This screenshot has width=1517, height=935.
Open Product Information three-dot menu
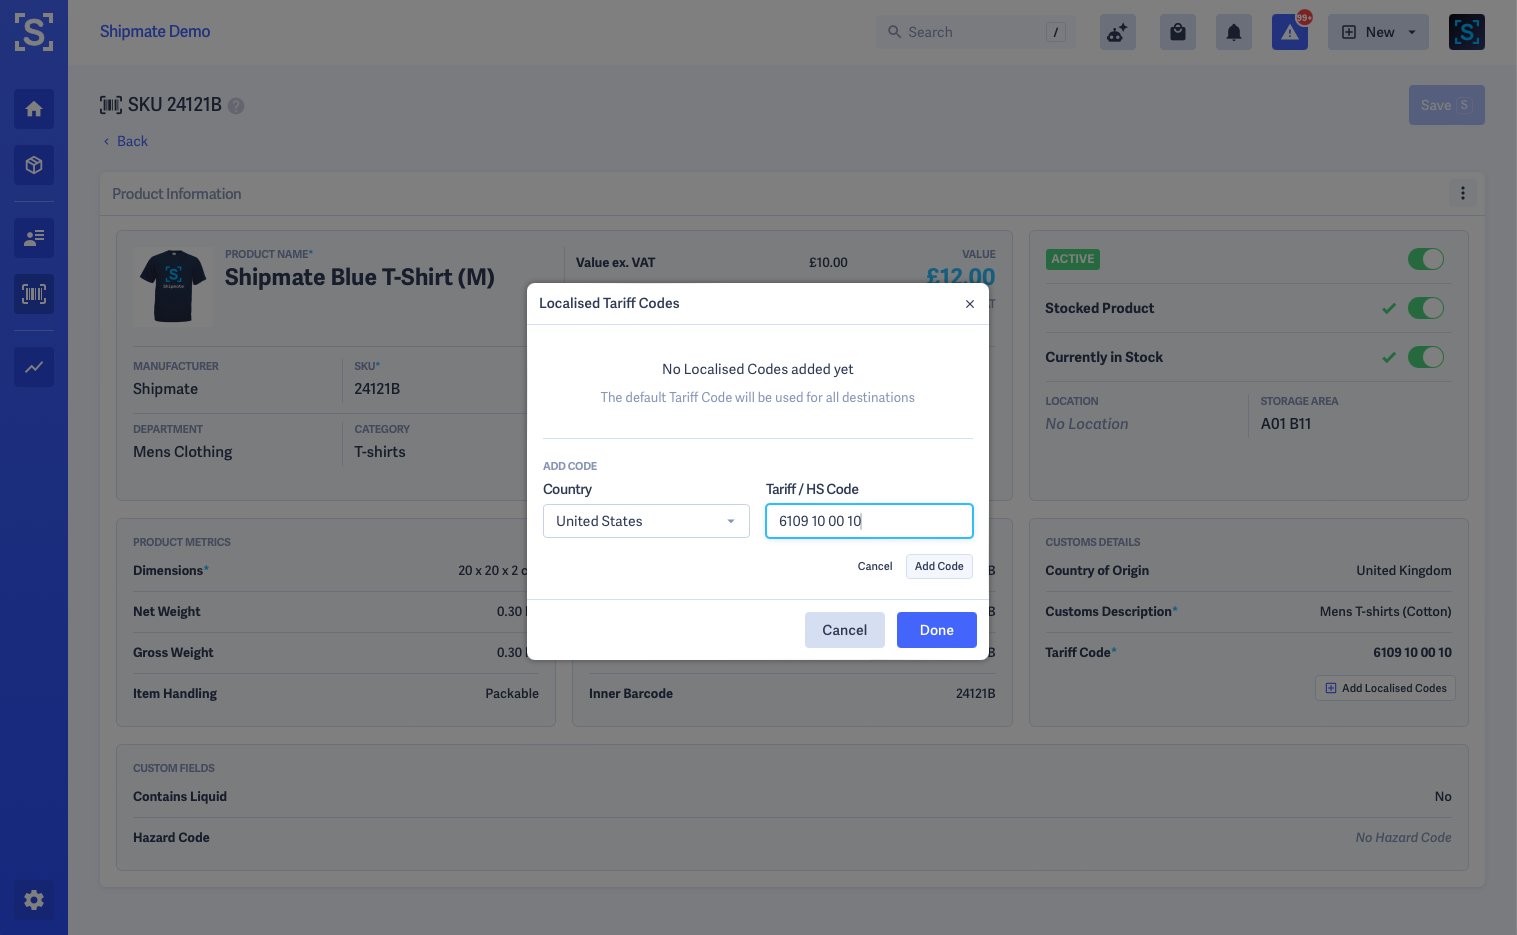[x=1462, y=193]
